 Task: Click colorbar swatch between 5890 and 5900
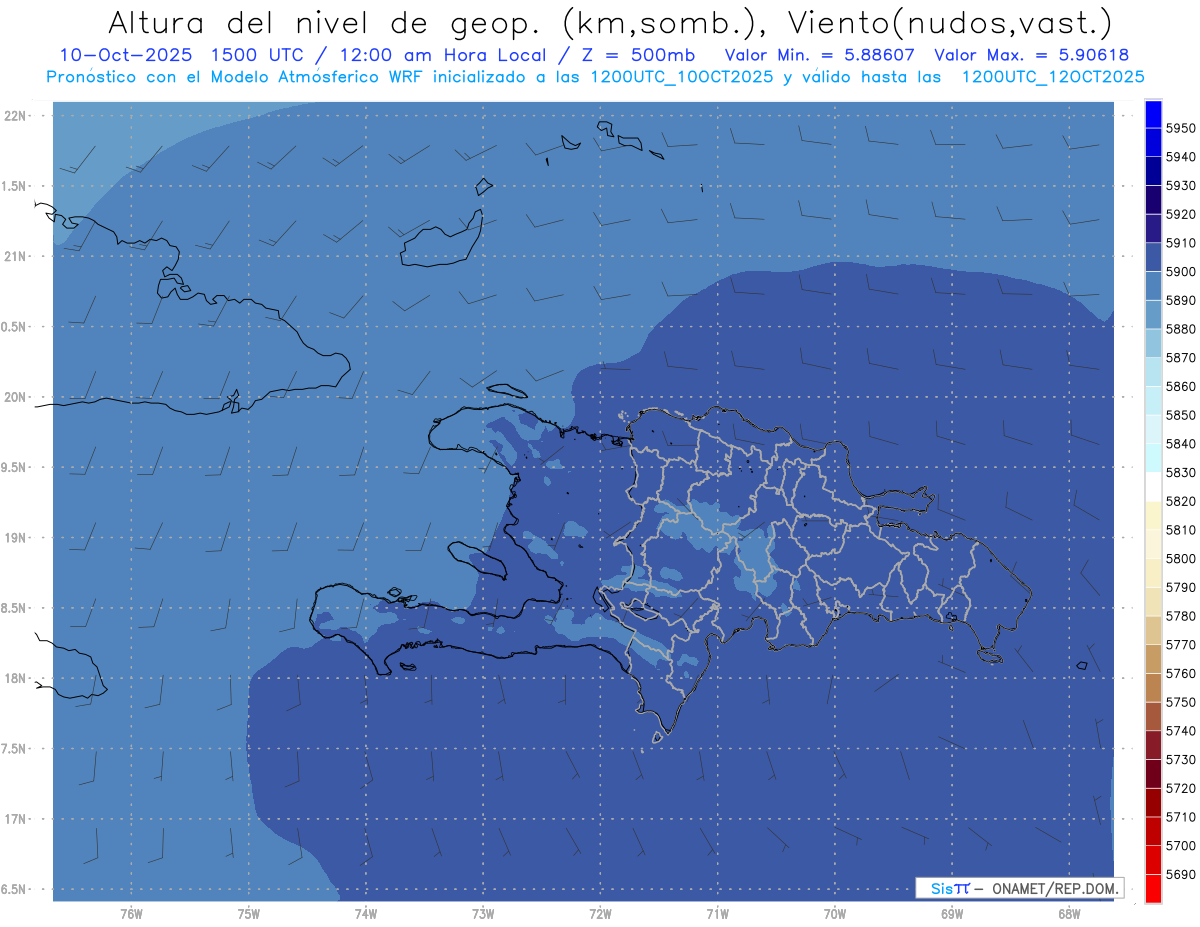pos(1152,286)
